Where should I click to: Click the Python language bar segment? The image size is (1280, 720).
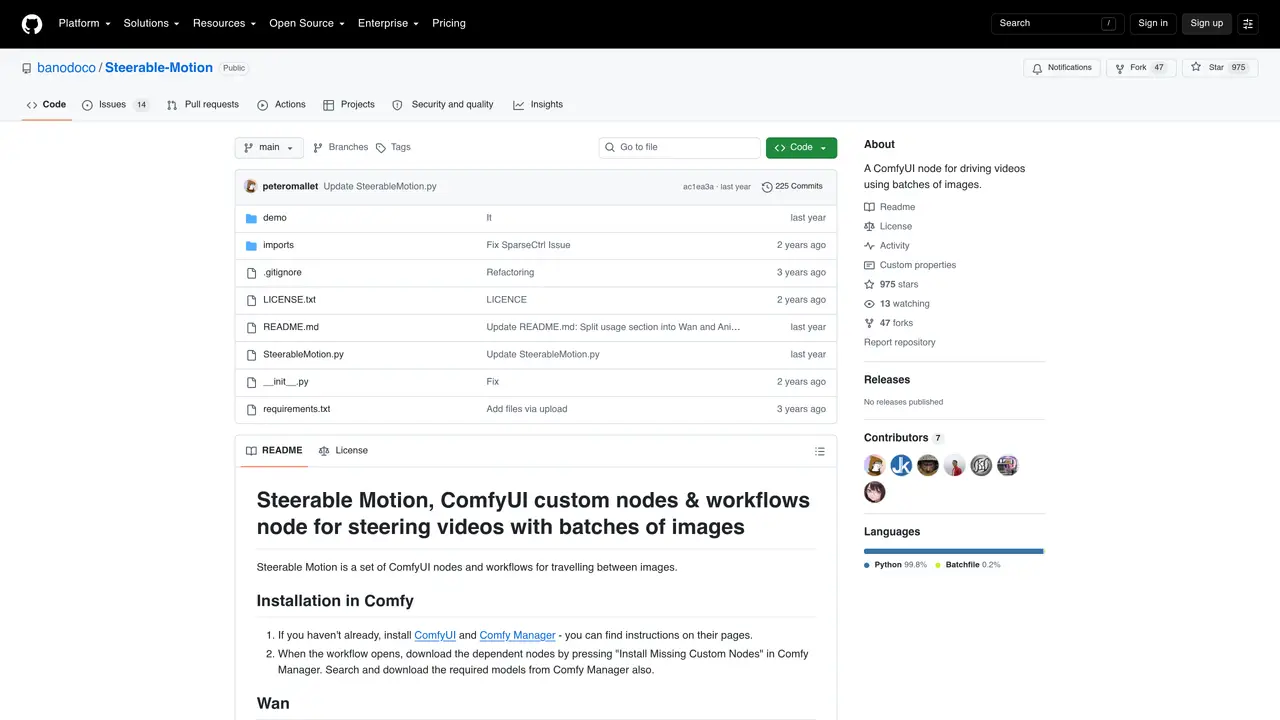(x=953, y=551)
